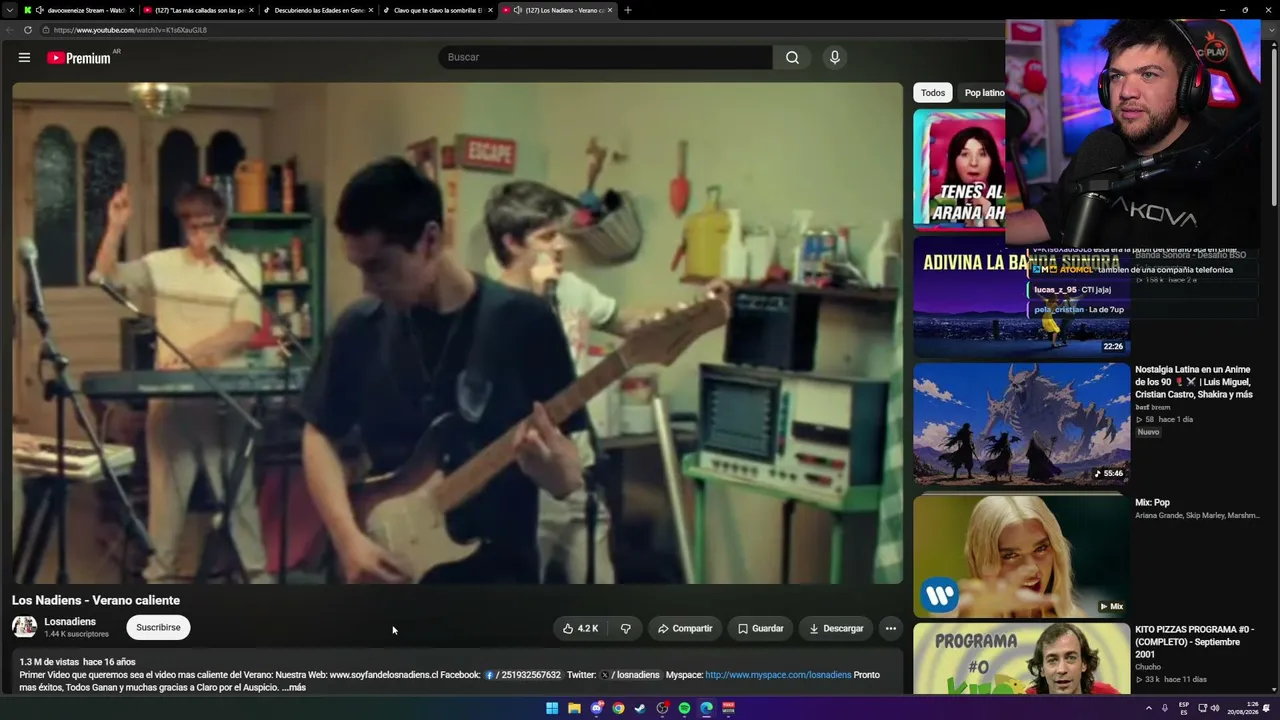Image resolution: width=1280 pixels, height=720 pixels.
Task: Close the Las más calladas tab
Action: [251, 10]
